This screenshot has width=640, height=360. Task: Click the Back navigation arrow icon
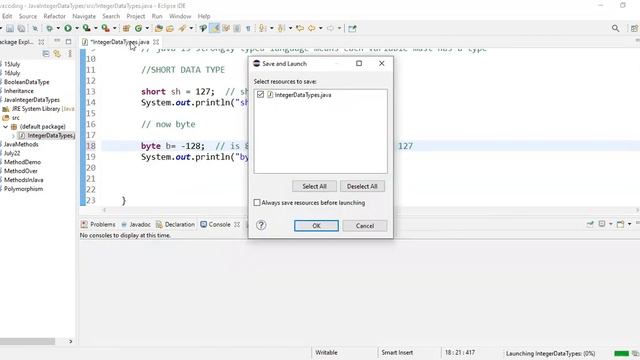(x=312, y=28)
